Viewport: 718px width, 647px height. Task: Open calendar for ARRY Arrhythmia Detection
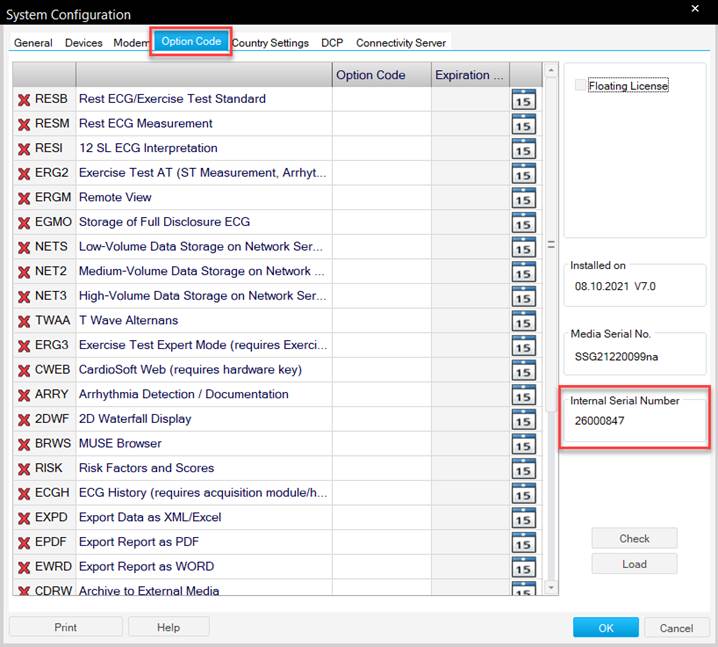click(523, 395)
